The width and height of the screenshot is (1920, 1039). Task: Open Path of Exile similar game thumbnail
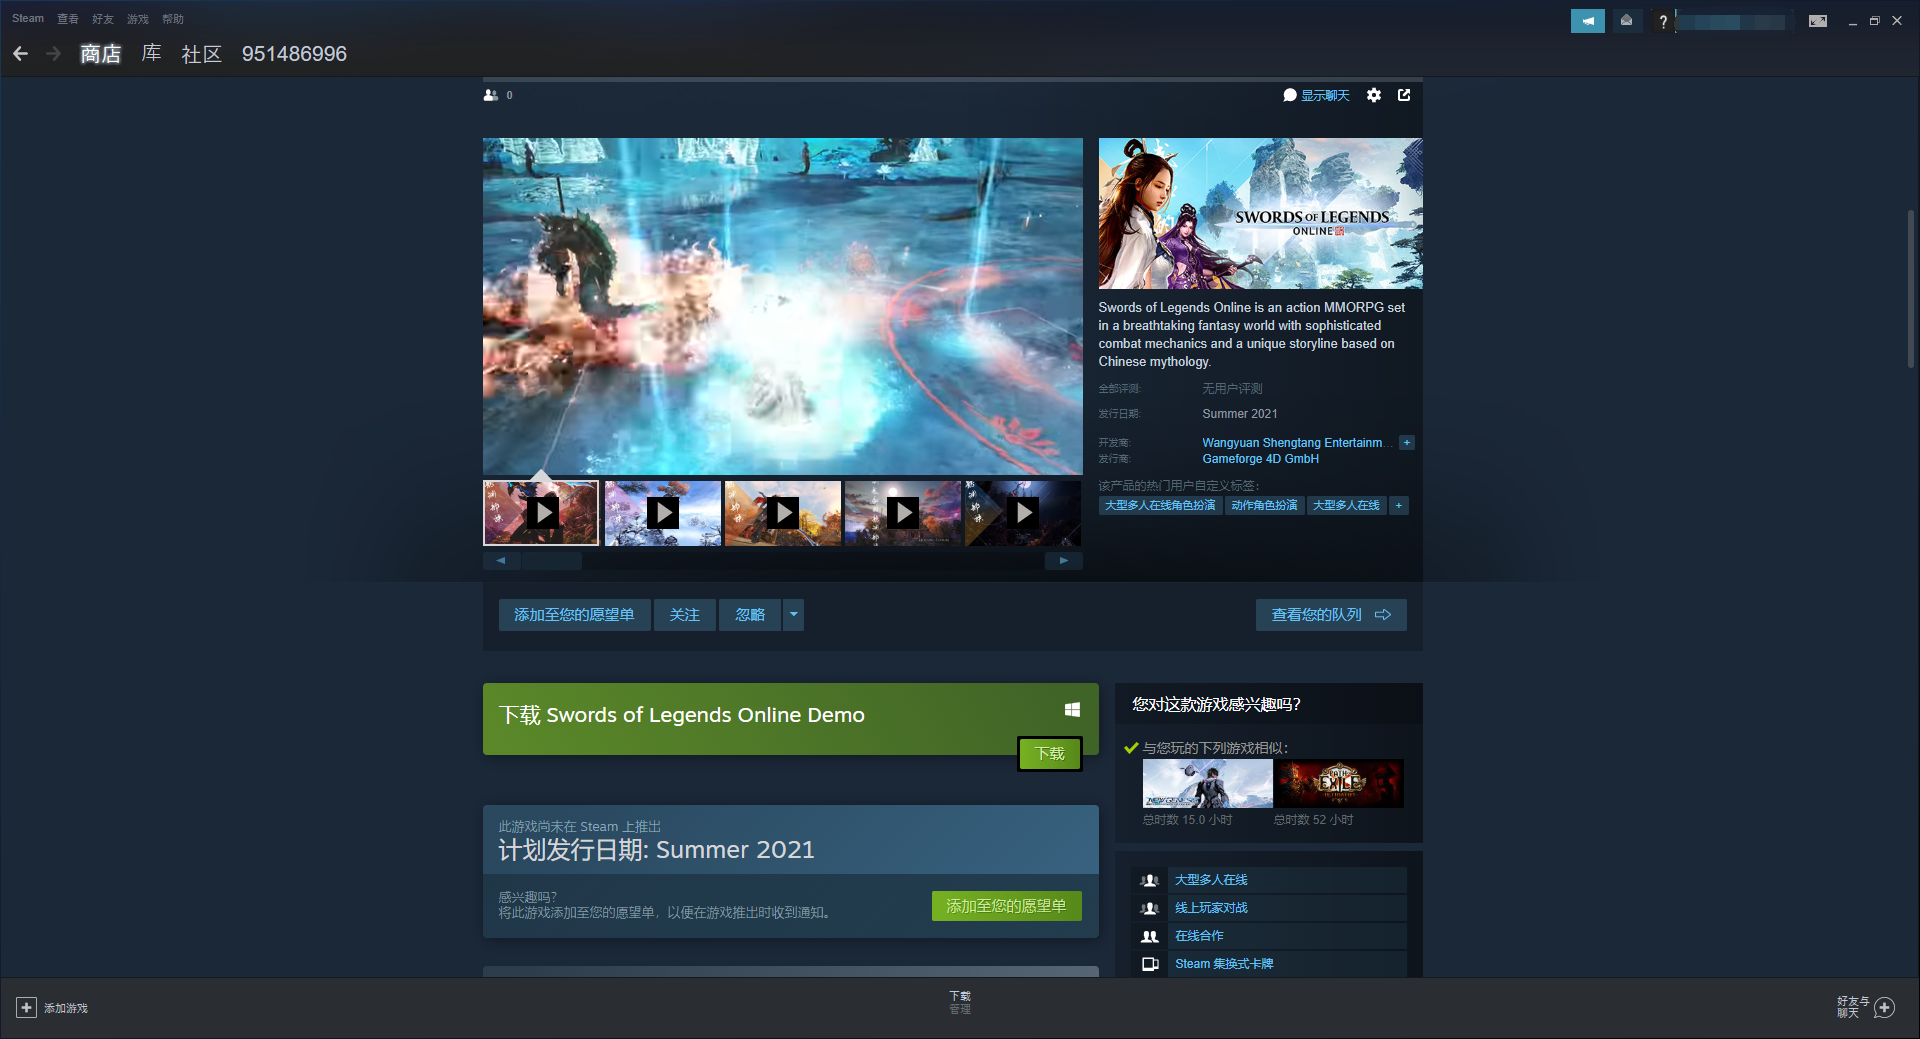coord(1339,784)
